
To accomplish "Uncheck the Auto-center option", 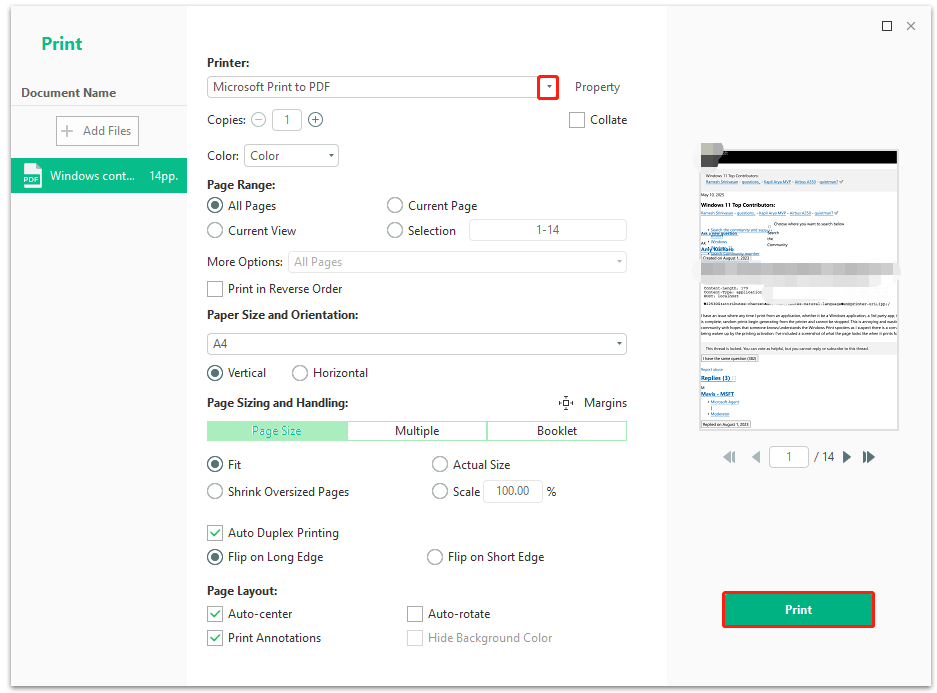I will [215, 614].
